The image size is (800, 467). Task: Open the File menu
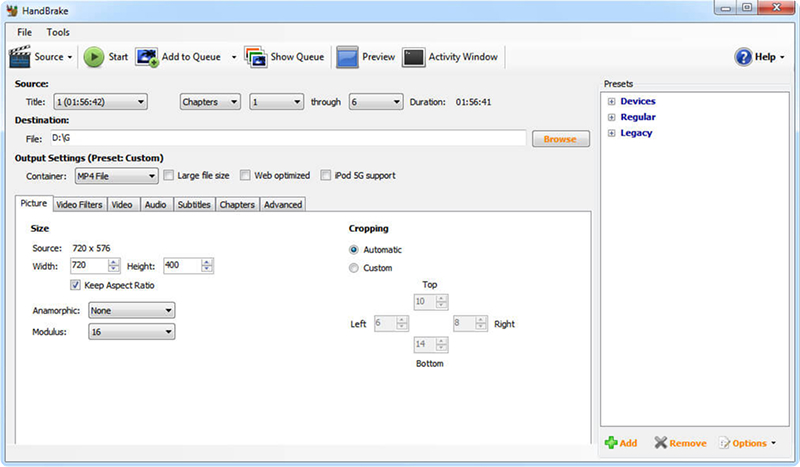click(24, 32)
